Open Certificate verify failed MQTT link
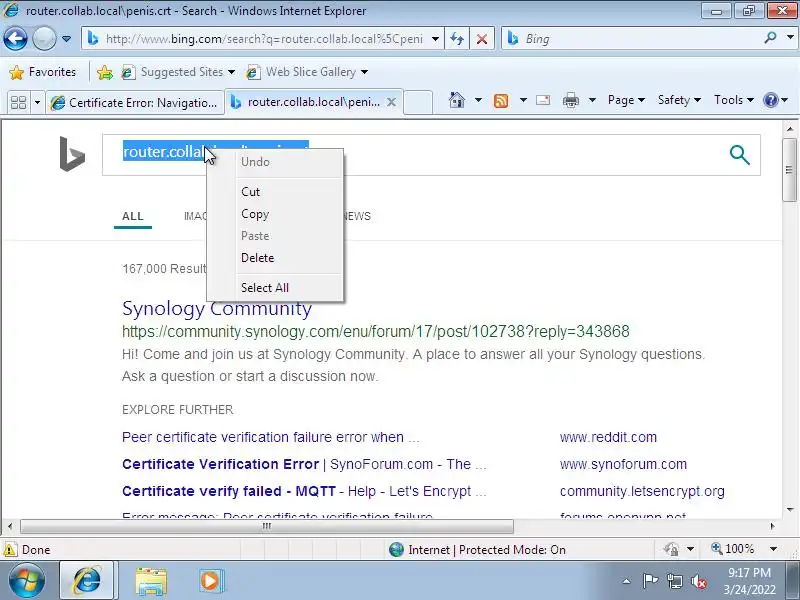The image size is (800, 600). pyautogui.click(x=304, y=491)
